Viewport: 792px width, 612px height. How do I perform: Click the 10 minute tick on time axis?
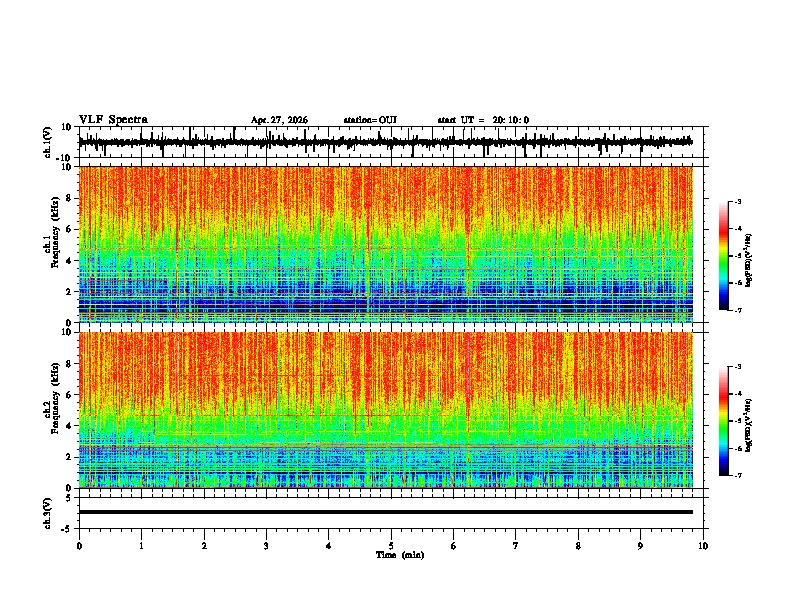(x=703, y=546)
